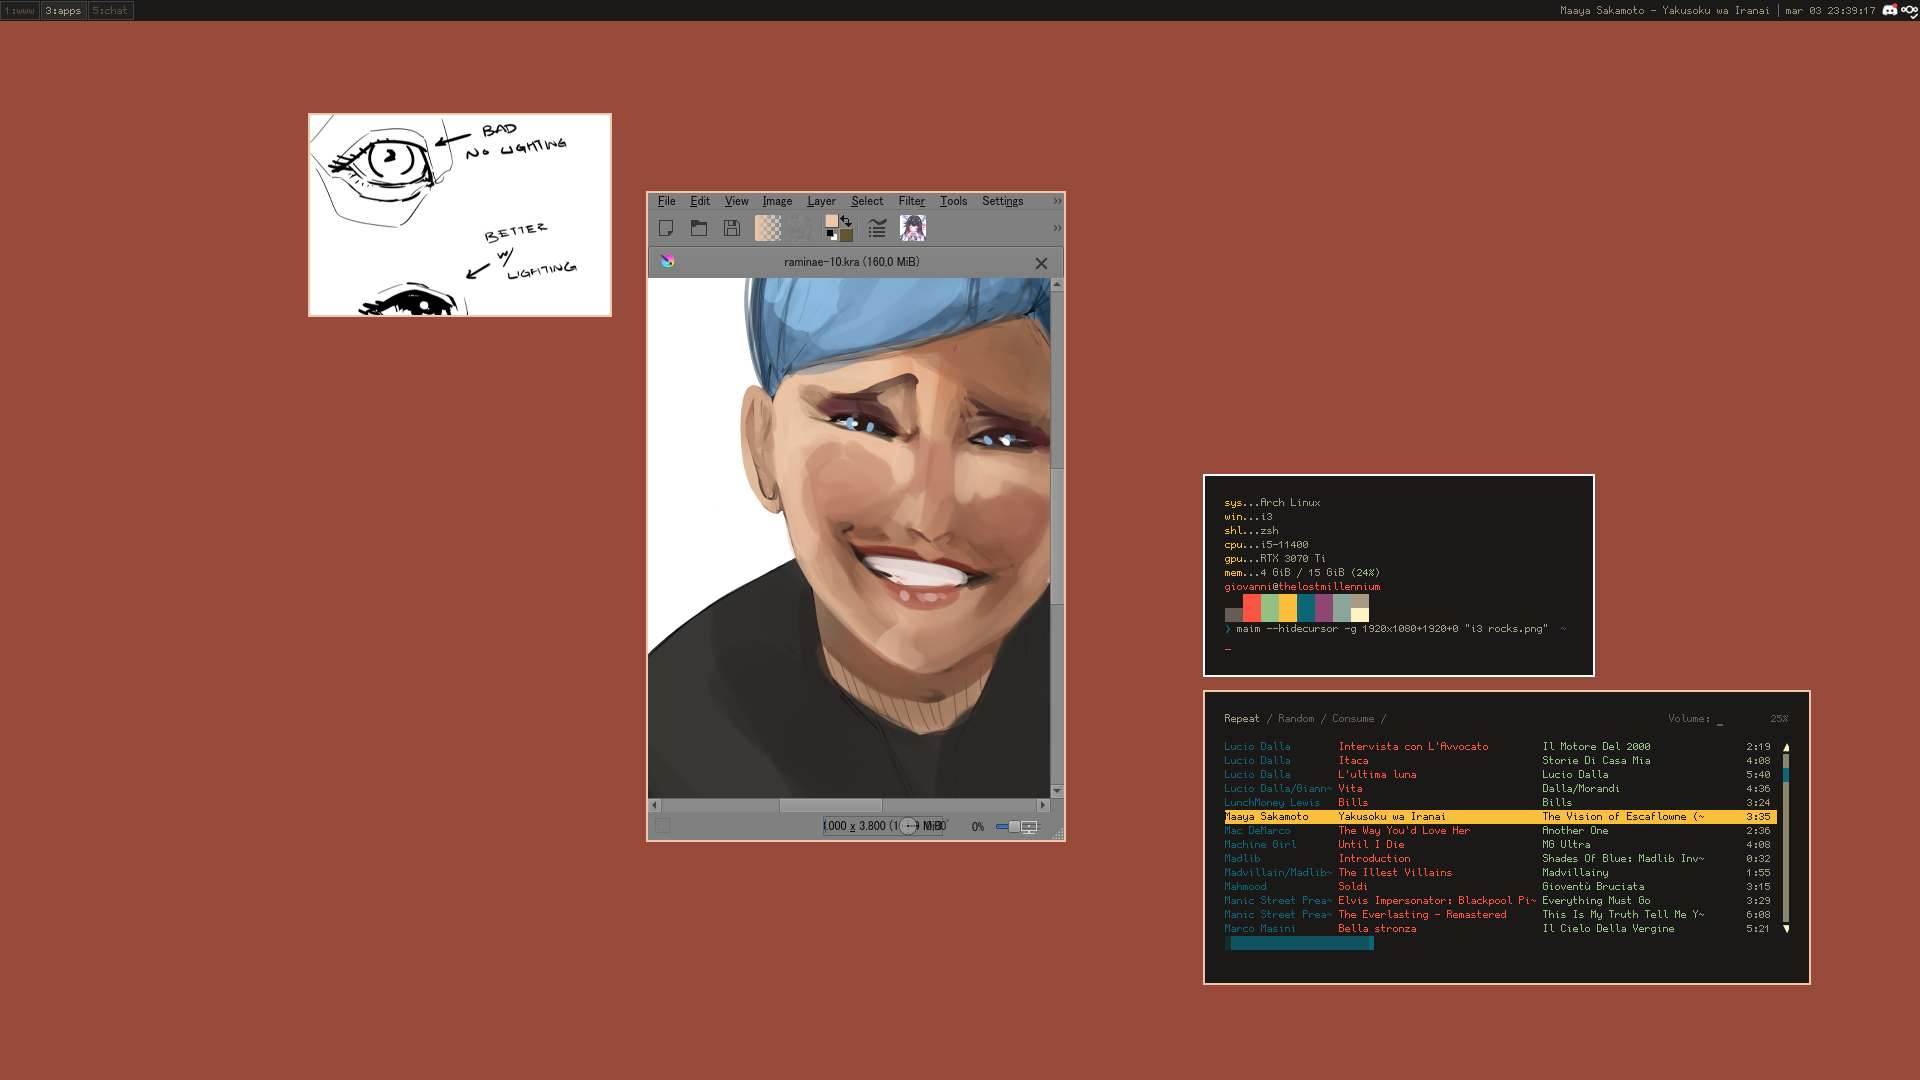Open the brush preset thumbnail chooser
Image resolution: width=1920 pixels, height=1080 pixels.
click(913, 229)
